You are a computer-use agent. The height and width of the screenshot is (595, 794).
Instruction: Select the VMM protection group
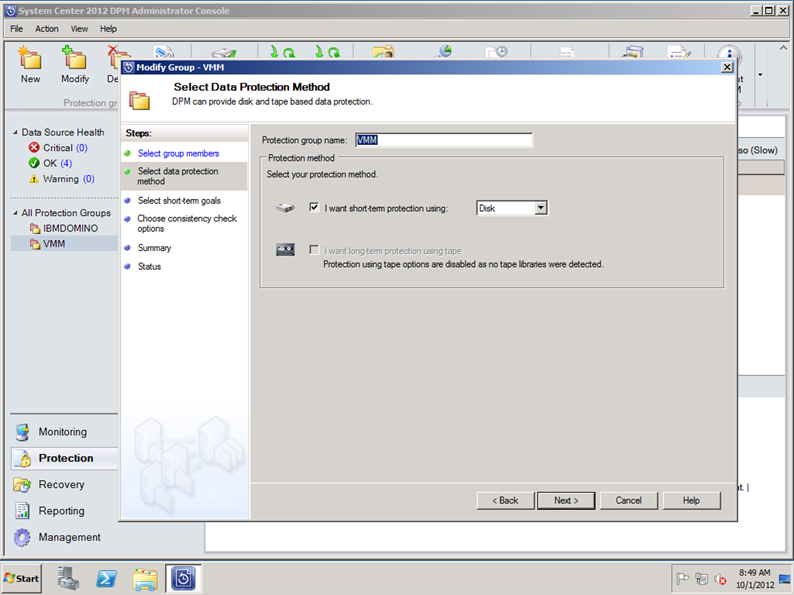point(54,244)
